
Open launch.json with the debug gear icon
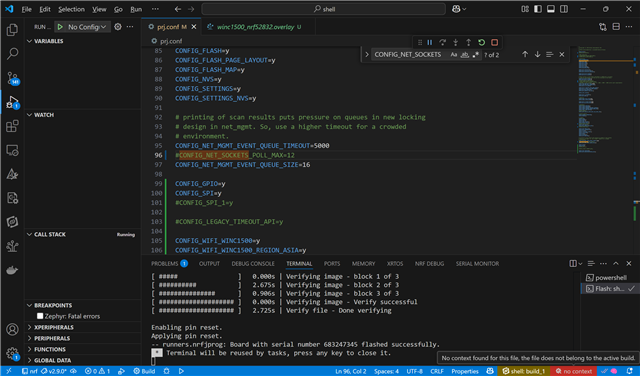pos(118,27)
